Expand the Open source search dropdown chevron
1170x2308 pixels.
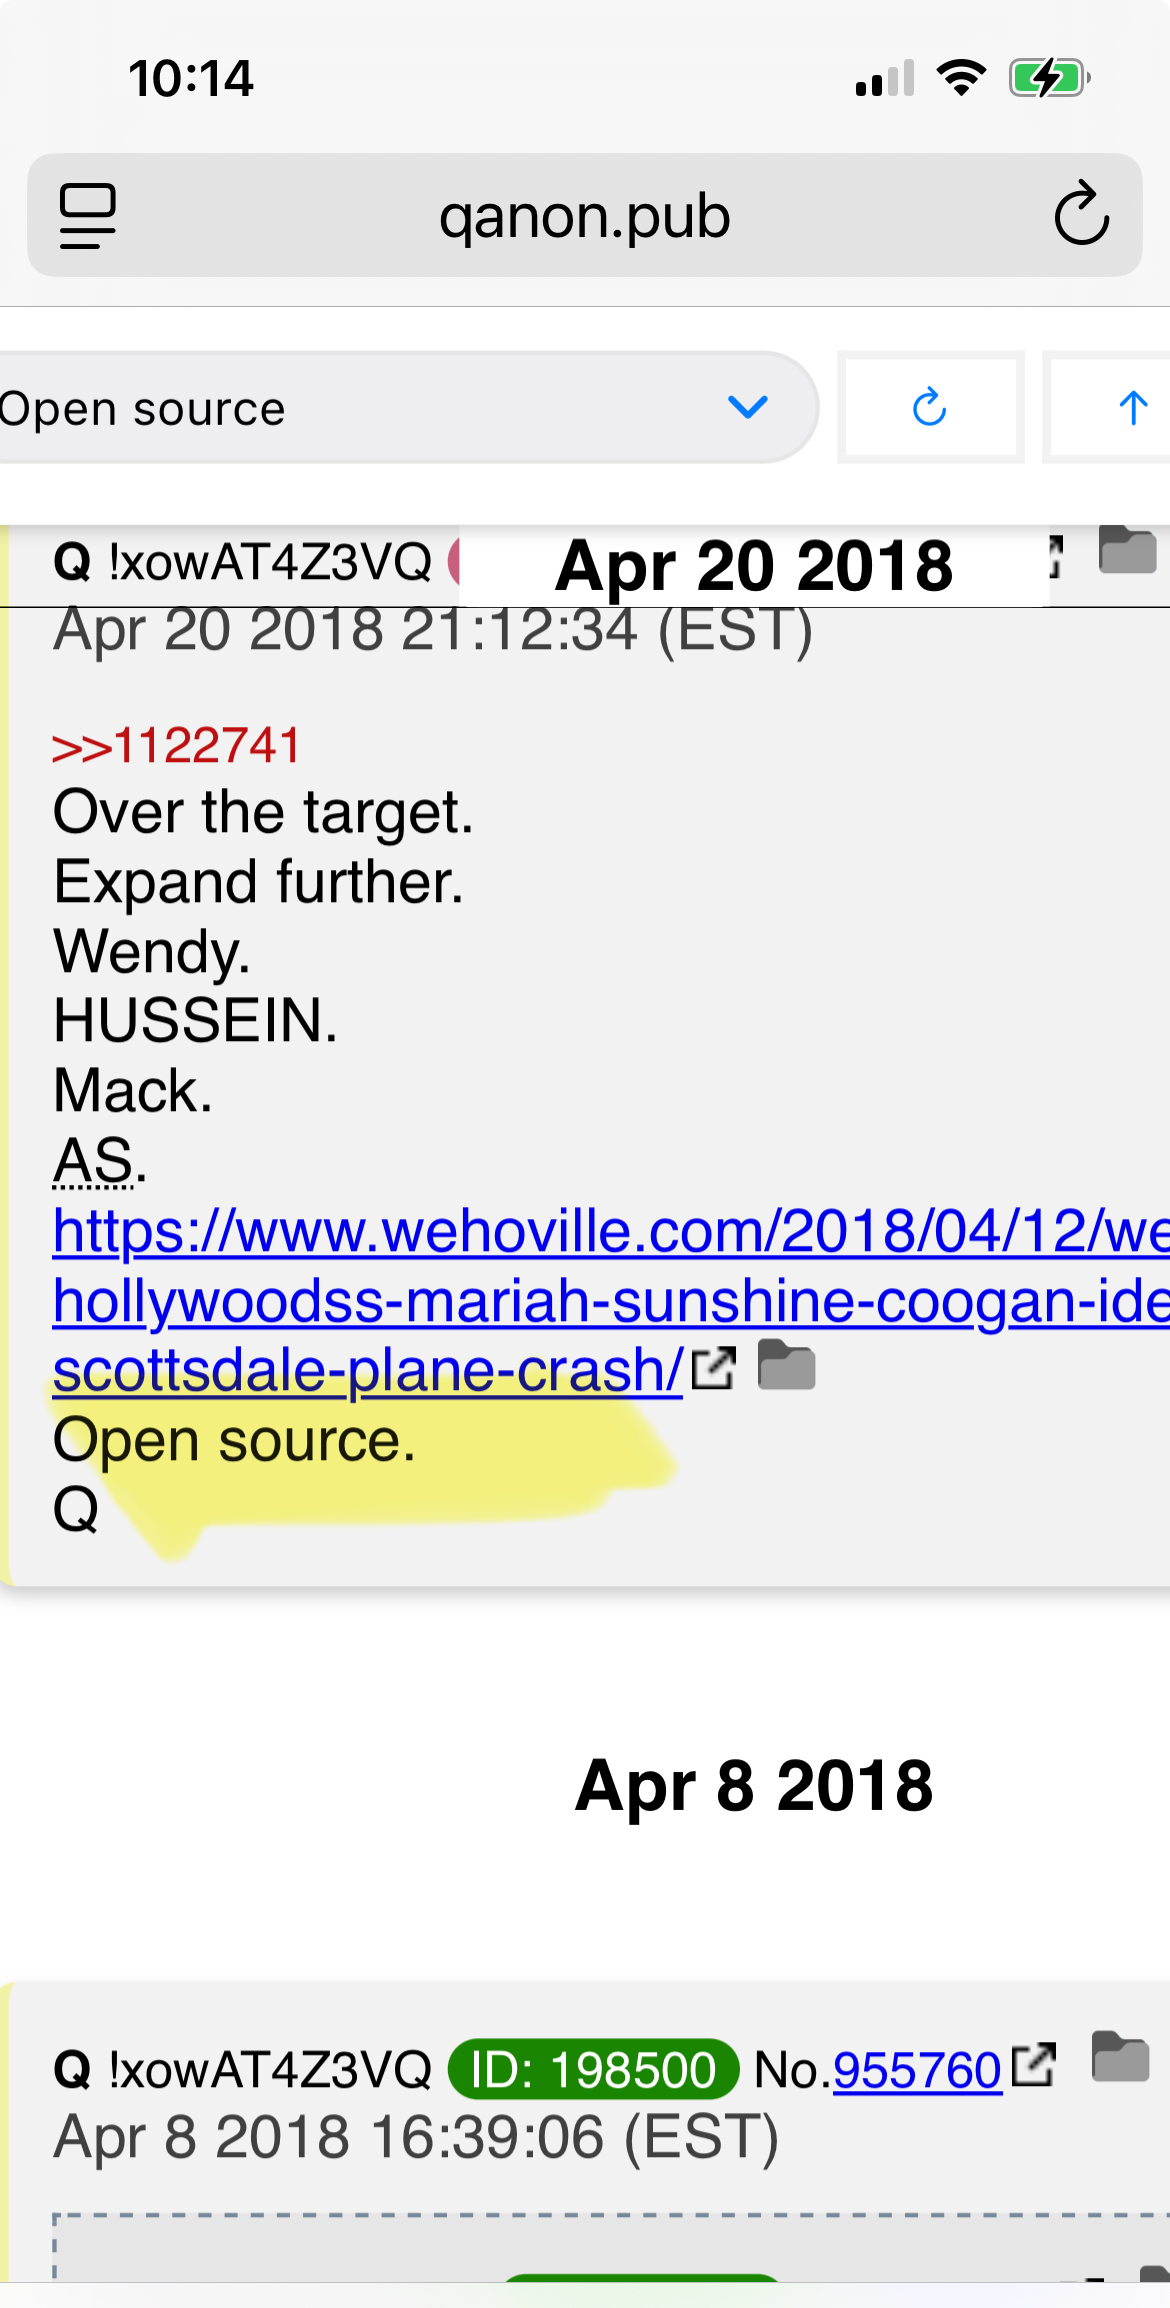(748, 407)
